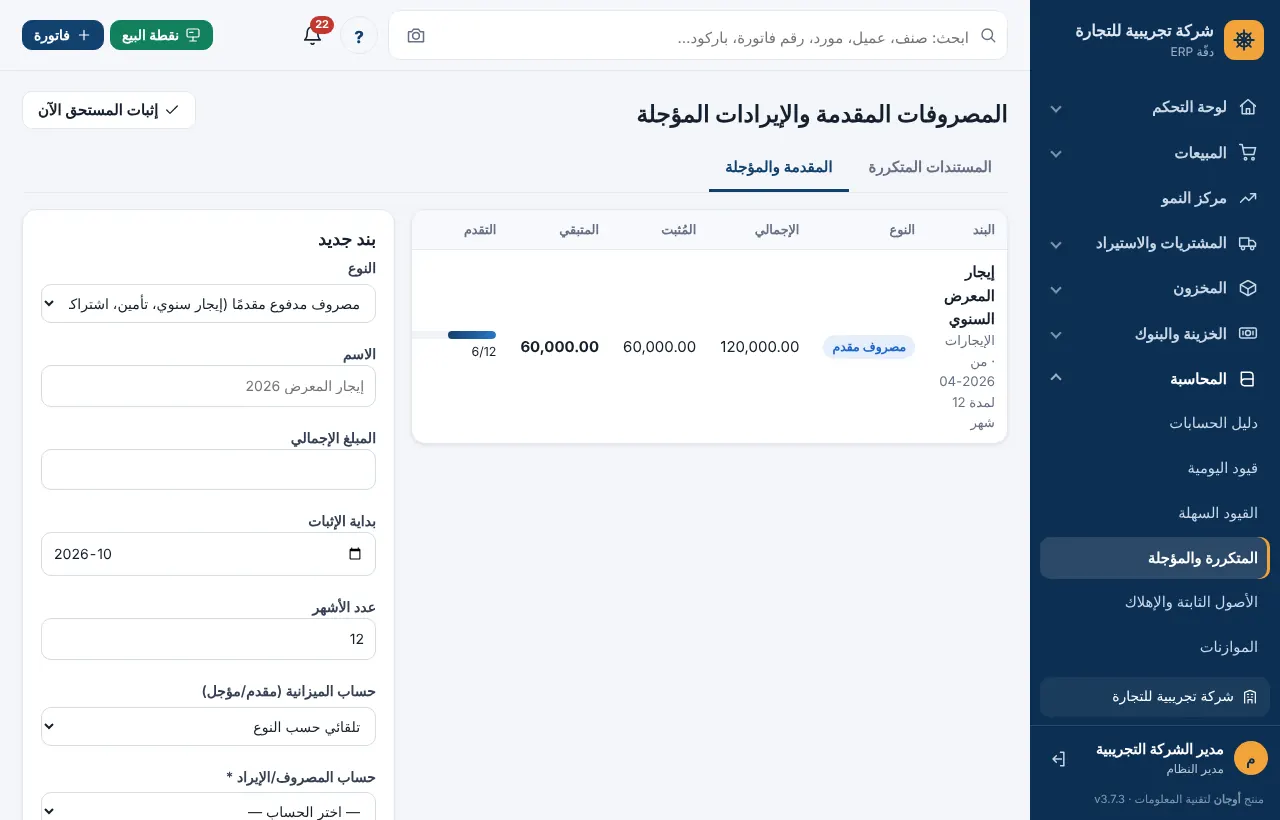Click the الاسم input field
Screen dimensions: 1280x820
(208, 386)
